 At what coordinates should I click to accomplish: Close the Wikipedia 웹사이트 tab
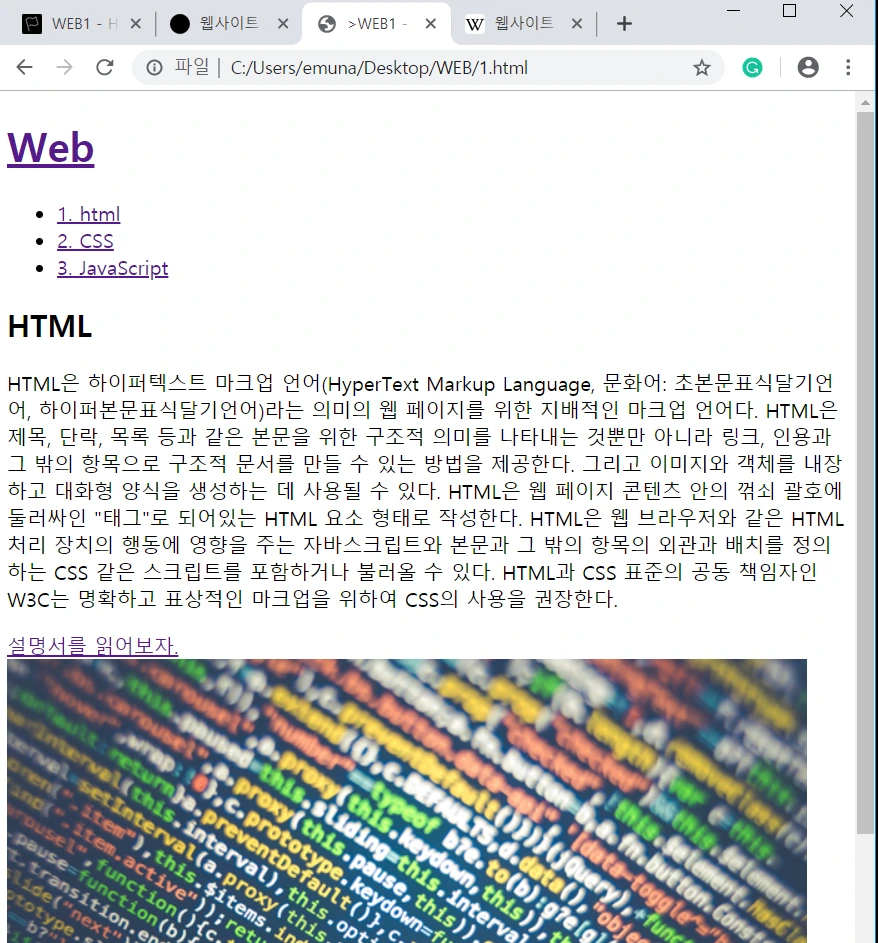[577, 24]
